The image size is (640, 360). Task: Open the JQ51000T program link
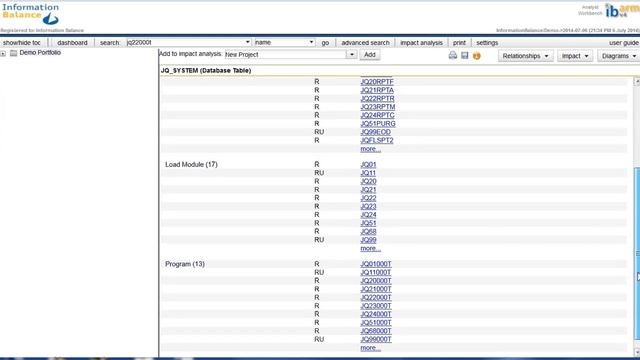[376, 322]
